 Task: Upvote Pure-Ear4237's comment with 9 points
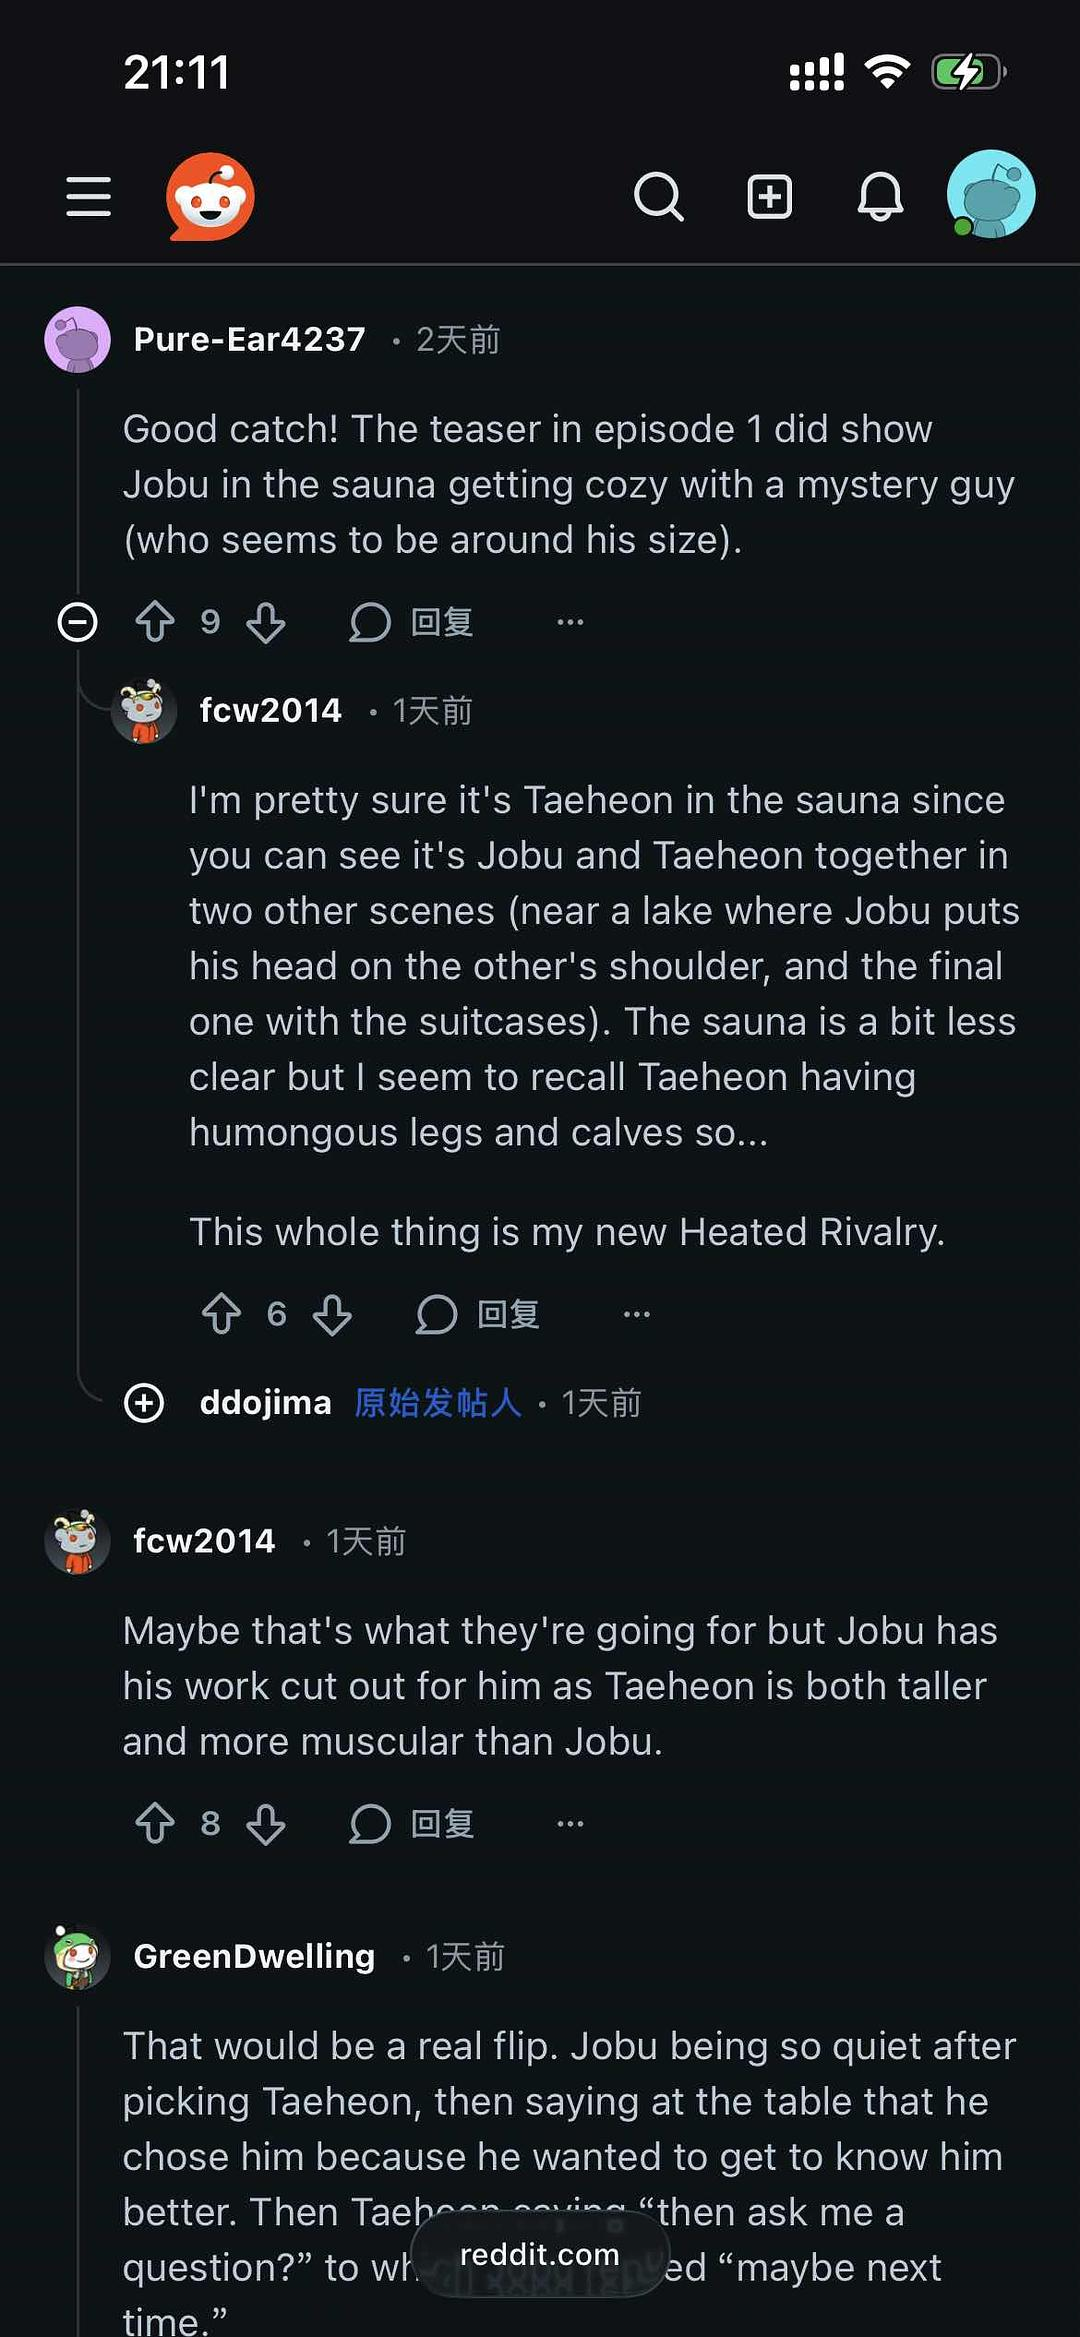pos(155,622)
